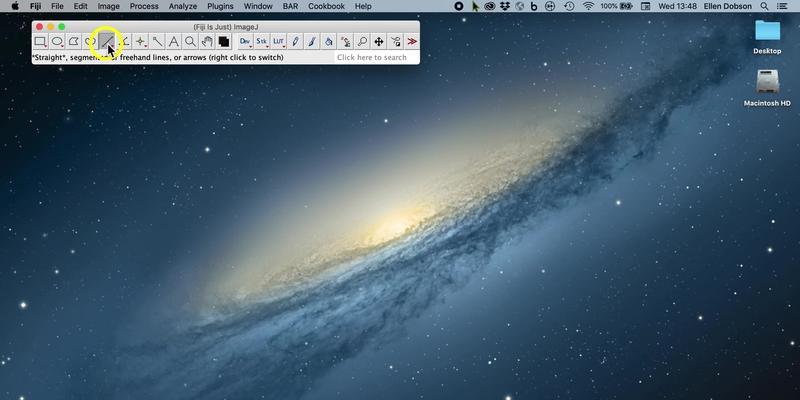Open the LUT lookup table menu

pos(279,41)
